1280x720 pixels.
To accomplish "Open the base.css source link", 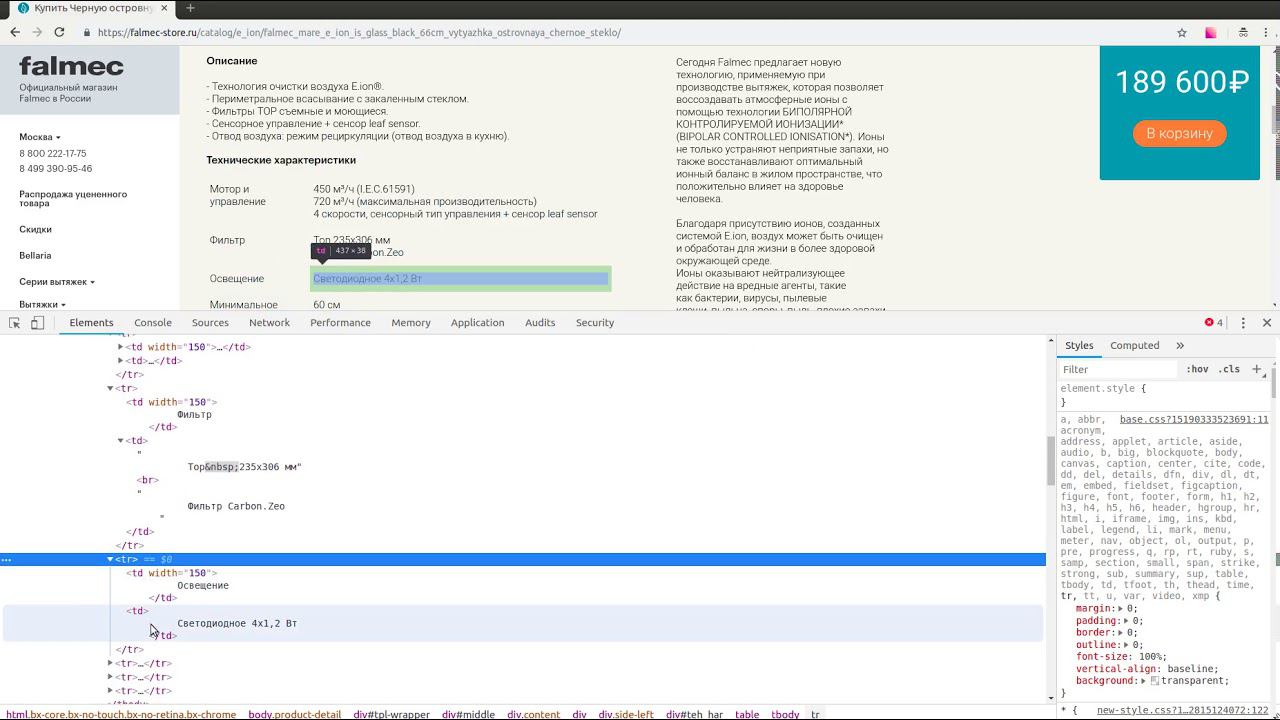I will click(1194, 420).
